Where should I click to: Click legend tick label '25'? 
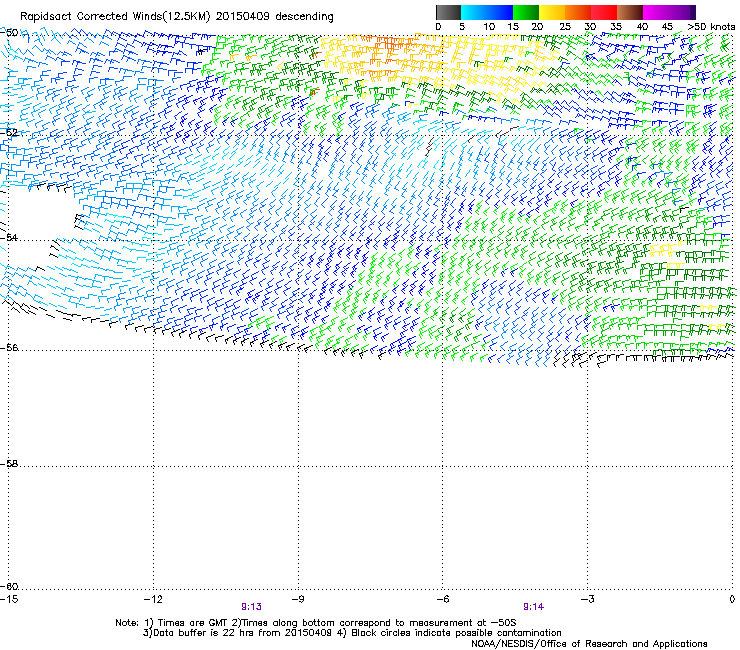point(565,27)
